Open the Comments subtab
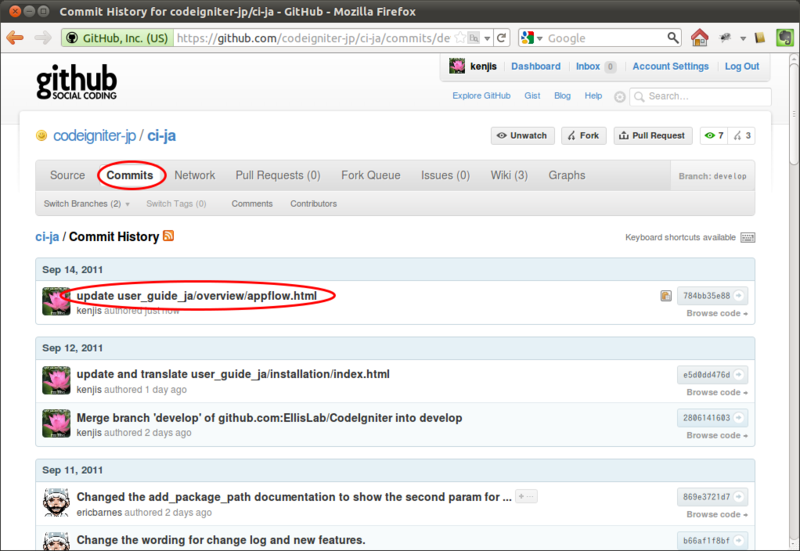Screen dimensions: 800x551 pyautogui.click(x=252, y=204)
